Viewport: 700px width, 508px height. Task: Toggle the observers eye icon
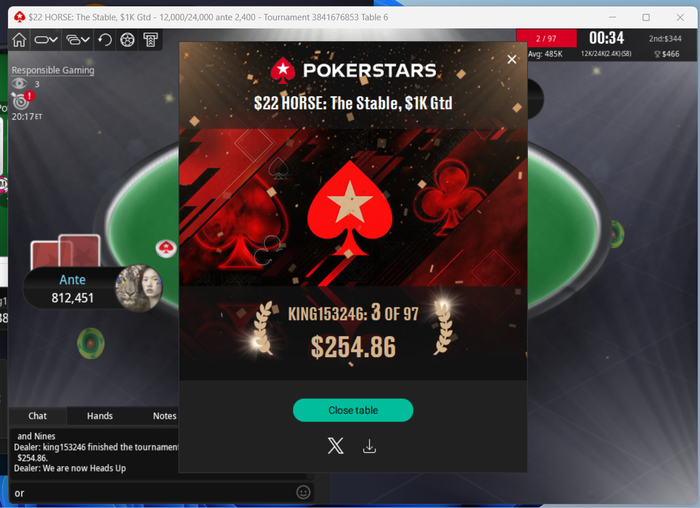[19, 83]
